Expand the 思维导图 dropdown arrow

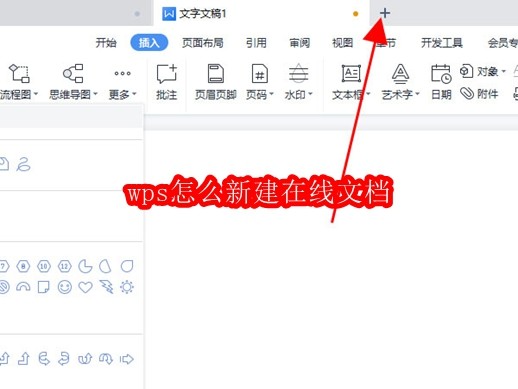95,94
